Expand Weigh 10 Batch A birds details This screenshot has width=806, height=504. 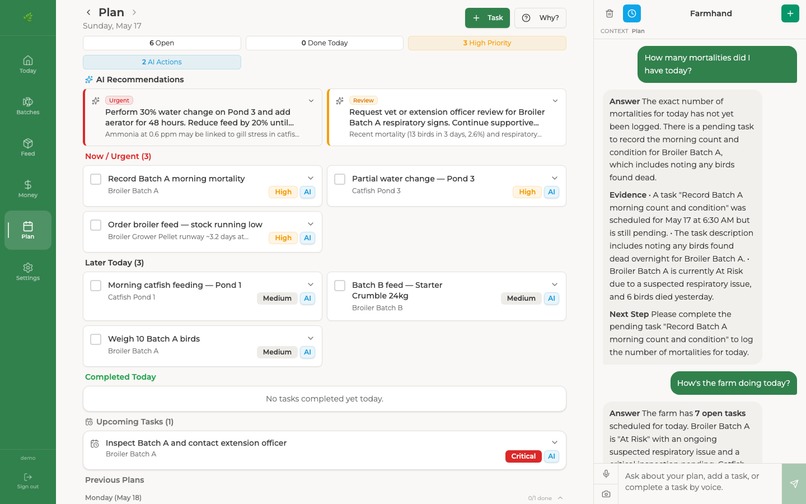click(x=310, y=338)
